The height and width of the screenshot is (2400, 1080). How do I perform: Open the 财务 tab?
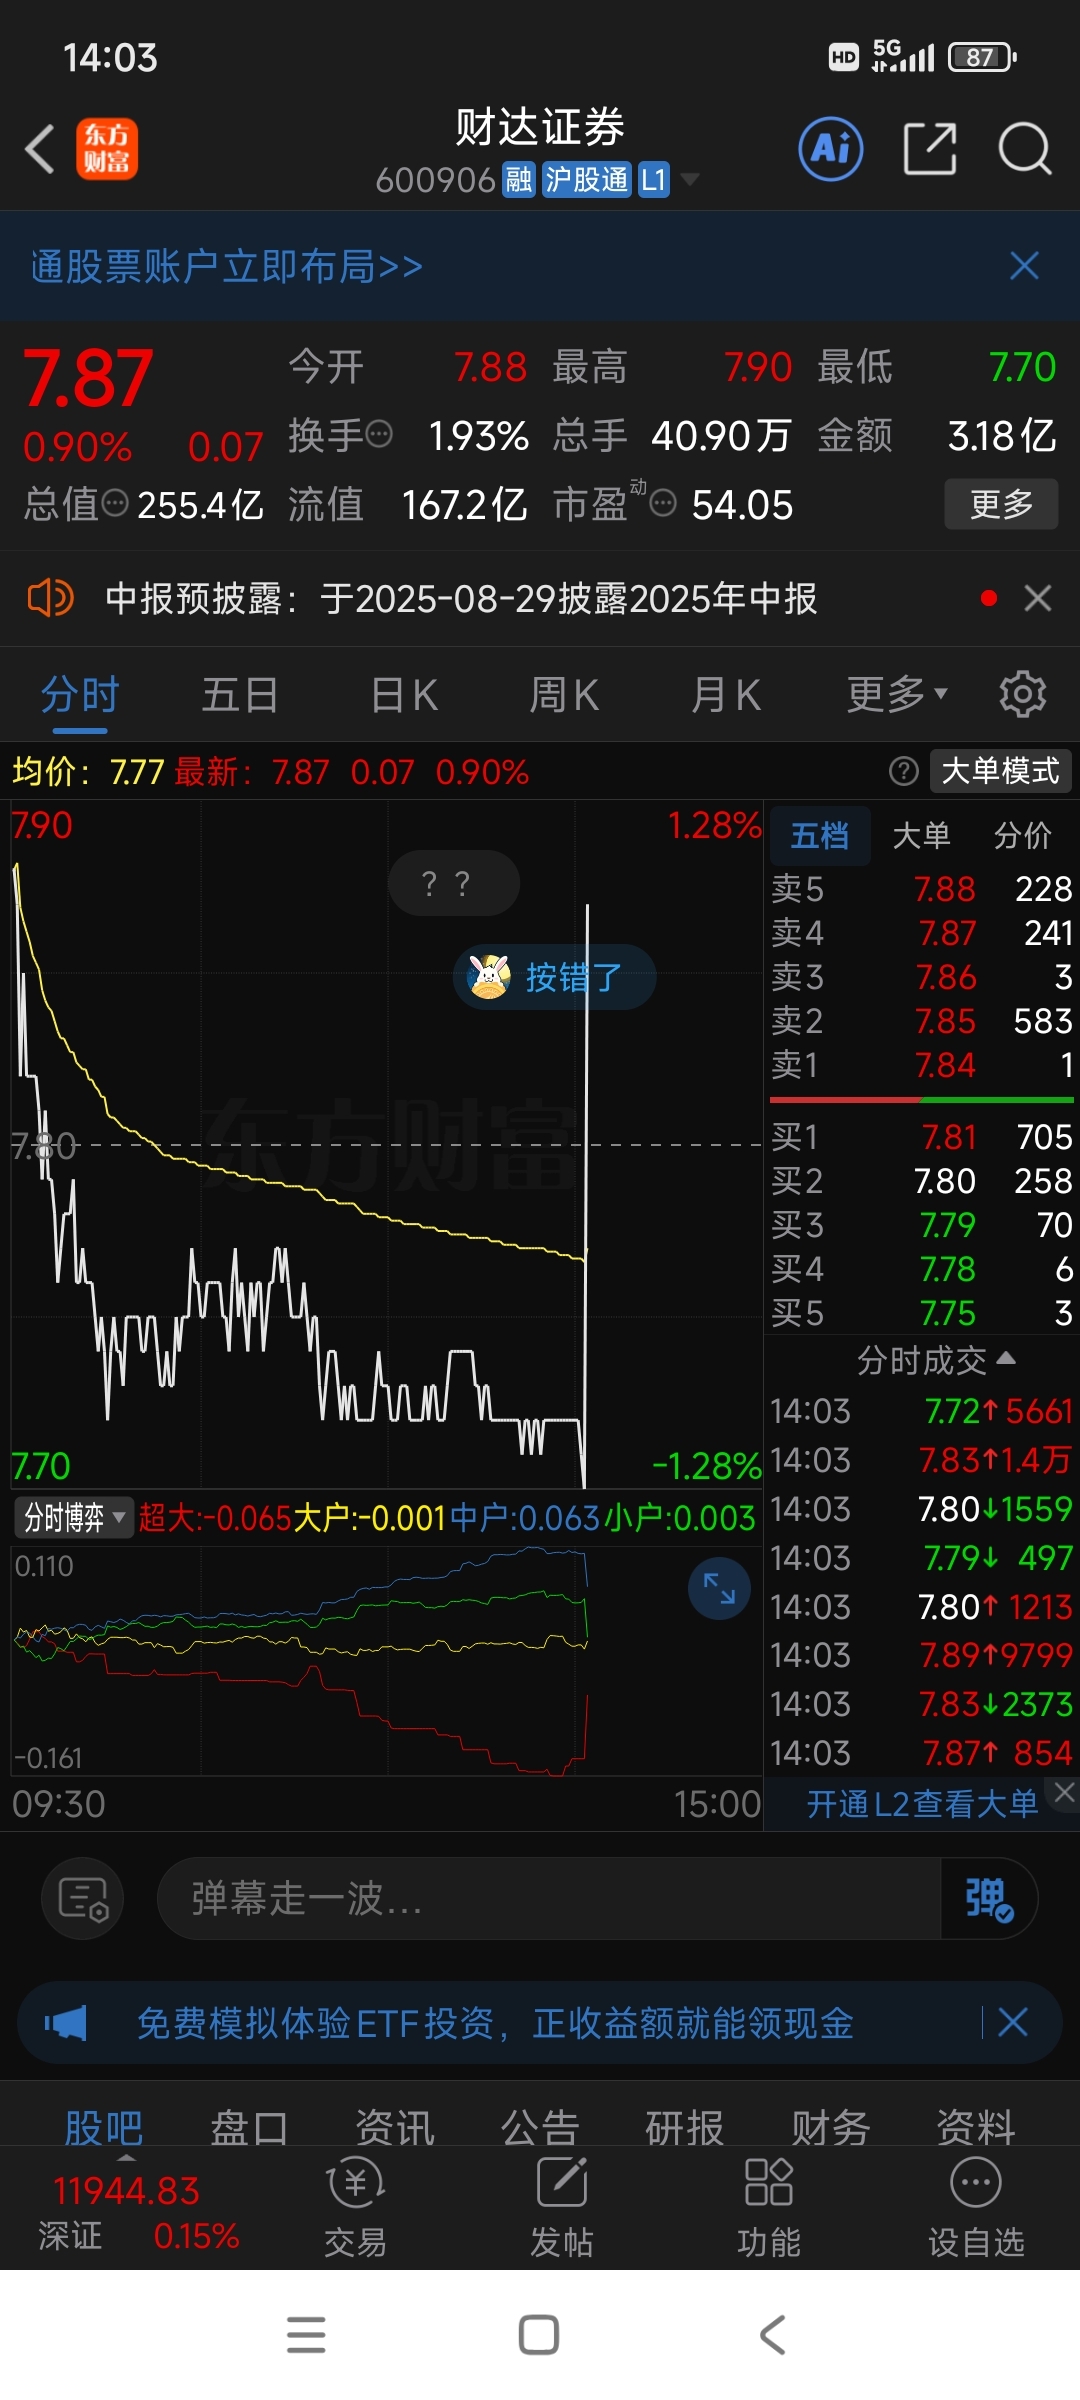[831, 2128]
